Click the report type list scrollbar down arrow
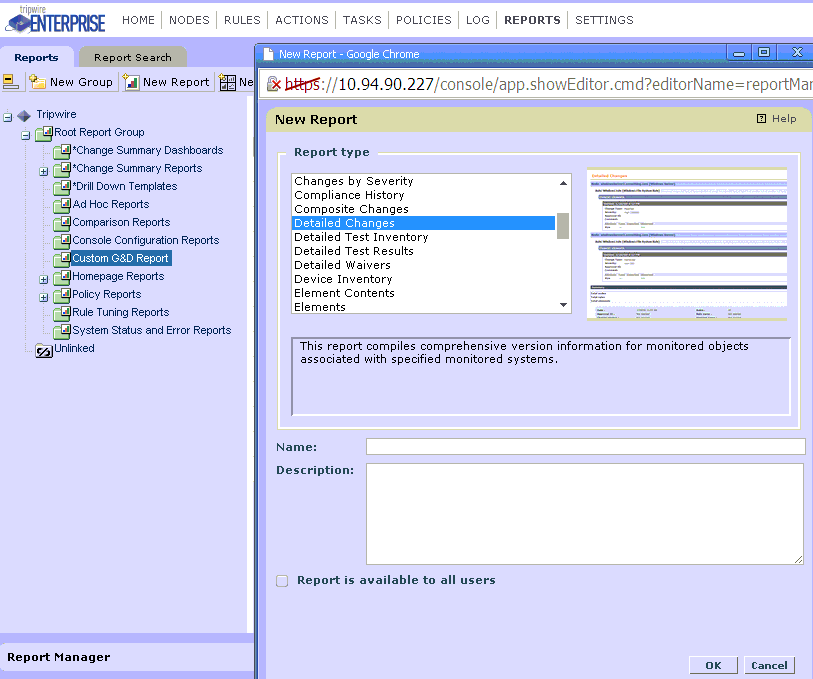The image size is (813, 679). [563, 305]
